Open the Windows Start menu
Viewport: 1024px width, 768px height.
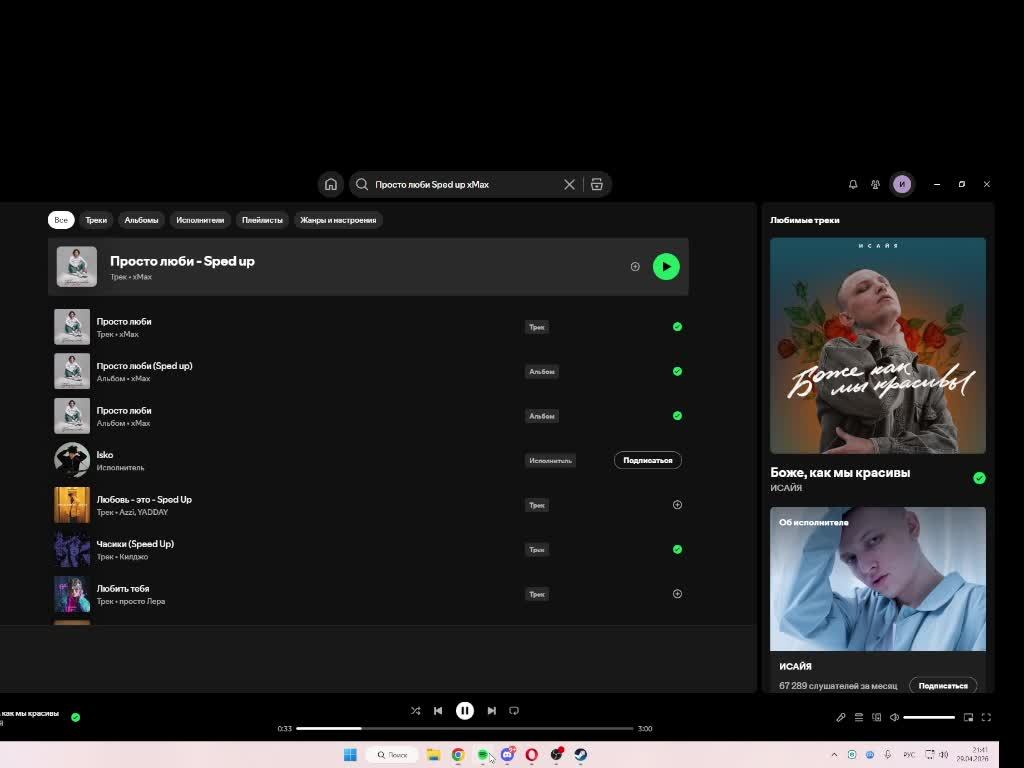pyautogui.click(x=350, y=755)
